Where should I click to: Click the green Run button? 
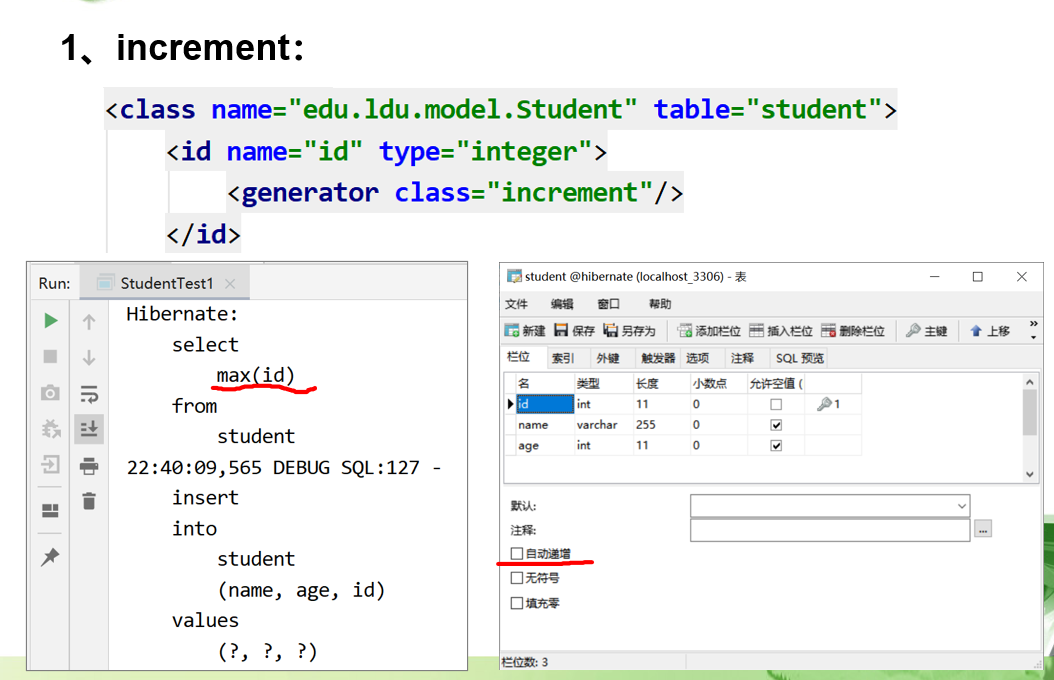[x=50, y=321]
